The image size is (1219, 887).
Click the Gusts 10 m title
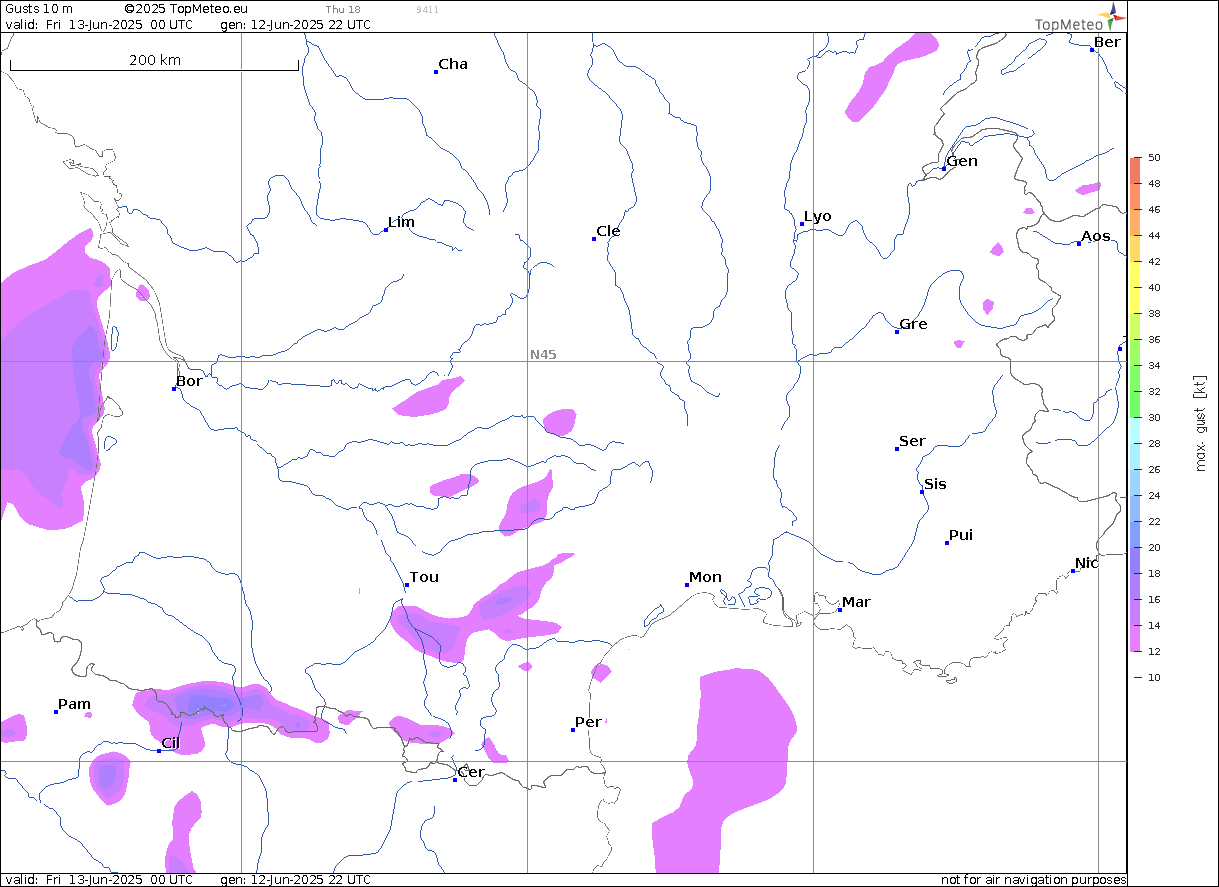point(39,9)
